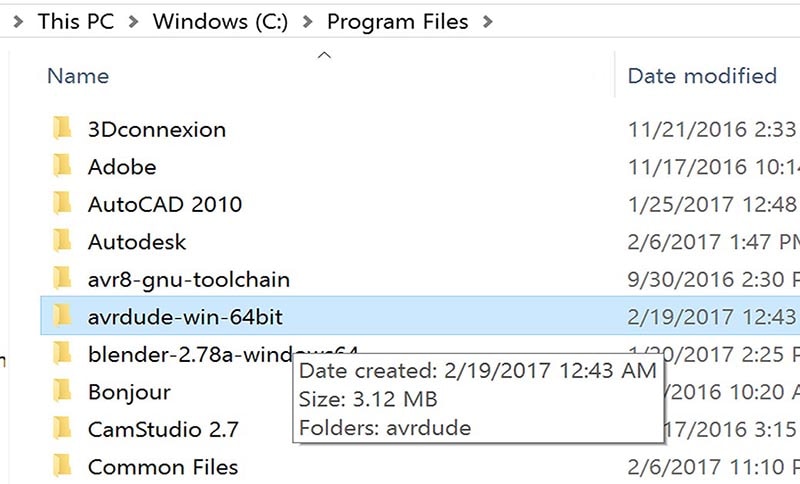The height and width of the screenshot is (484, 800).
Task: Select the Bonjour folder icon
Action: (62, 391)
